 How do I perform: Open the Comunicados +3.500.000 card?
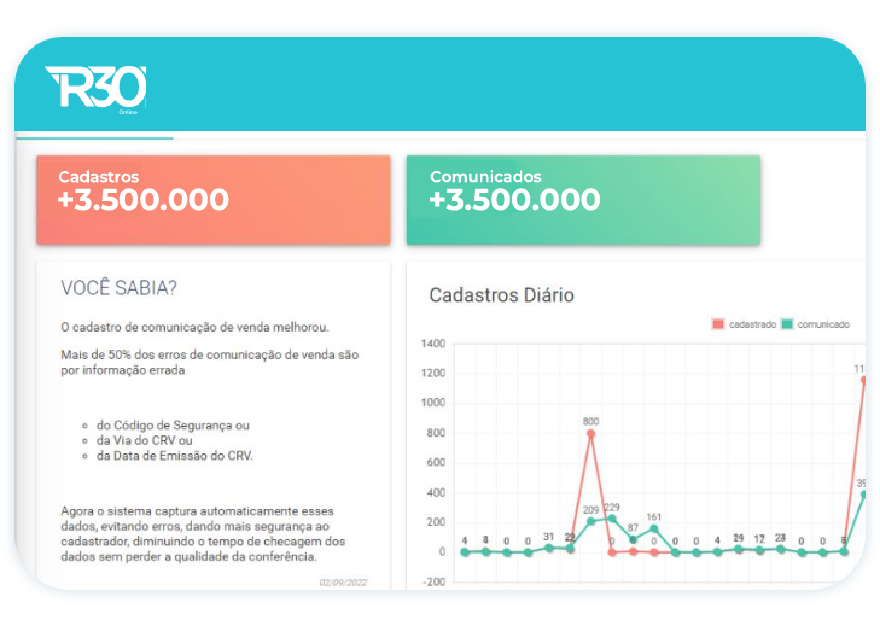[x=583, y=199]
